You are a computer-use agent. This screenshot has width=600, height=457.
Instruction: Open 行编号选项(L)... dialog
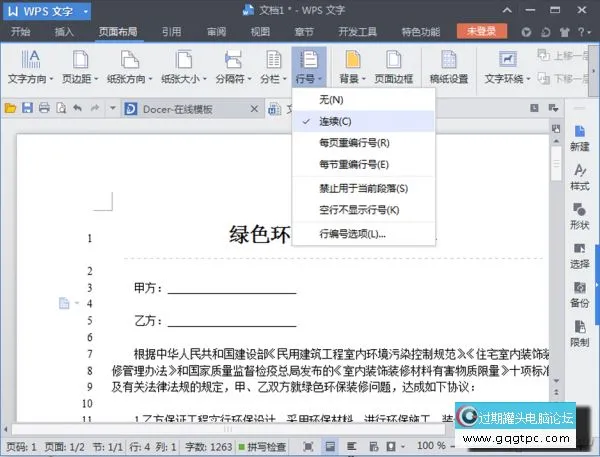364,234
